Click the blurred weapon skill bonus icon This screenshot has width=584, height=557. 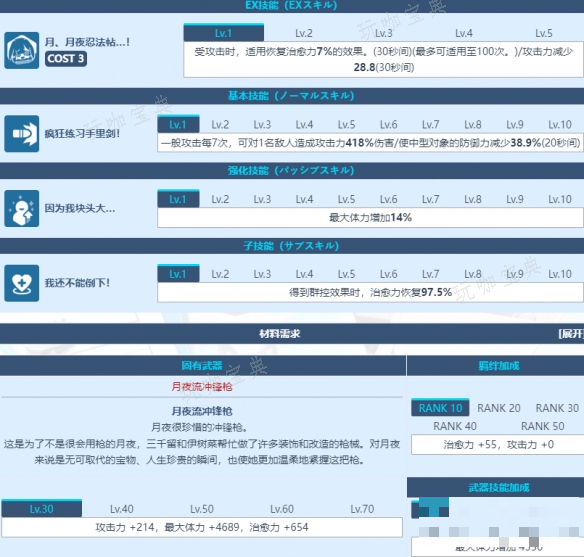430,508
